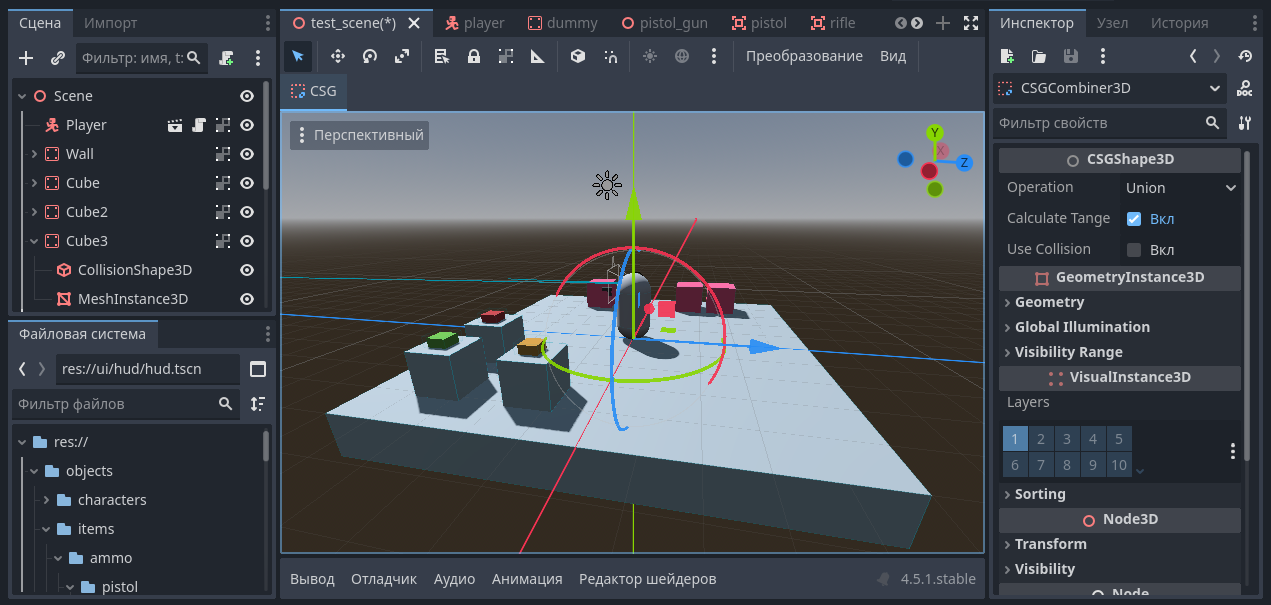The width and height of the screenshot is (1271, 605).
Task: Enable render layer 2 in Layers grid
Action: tap(1041, 439)
